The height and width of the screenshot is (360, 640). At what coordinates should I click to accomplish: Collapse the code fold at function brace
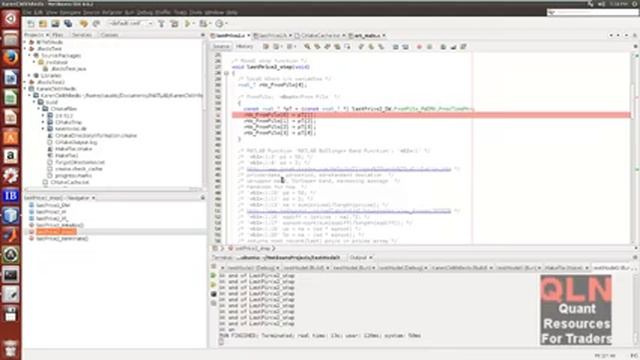click(226, 73)
